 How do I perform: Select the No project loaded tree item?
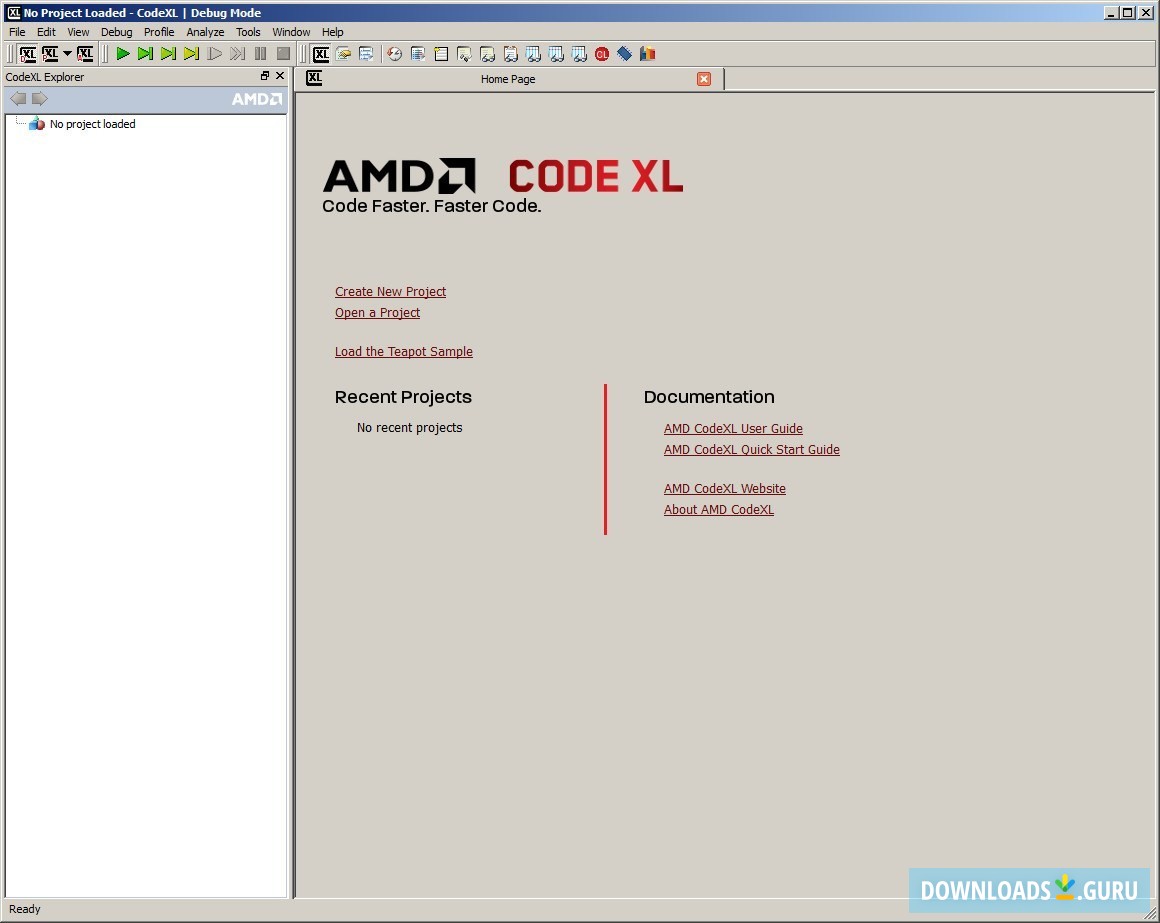click(x=90, y=123)
